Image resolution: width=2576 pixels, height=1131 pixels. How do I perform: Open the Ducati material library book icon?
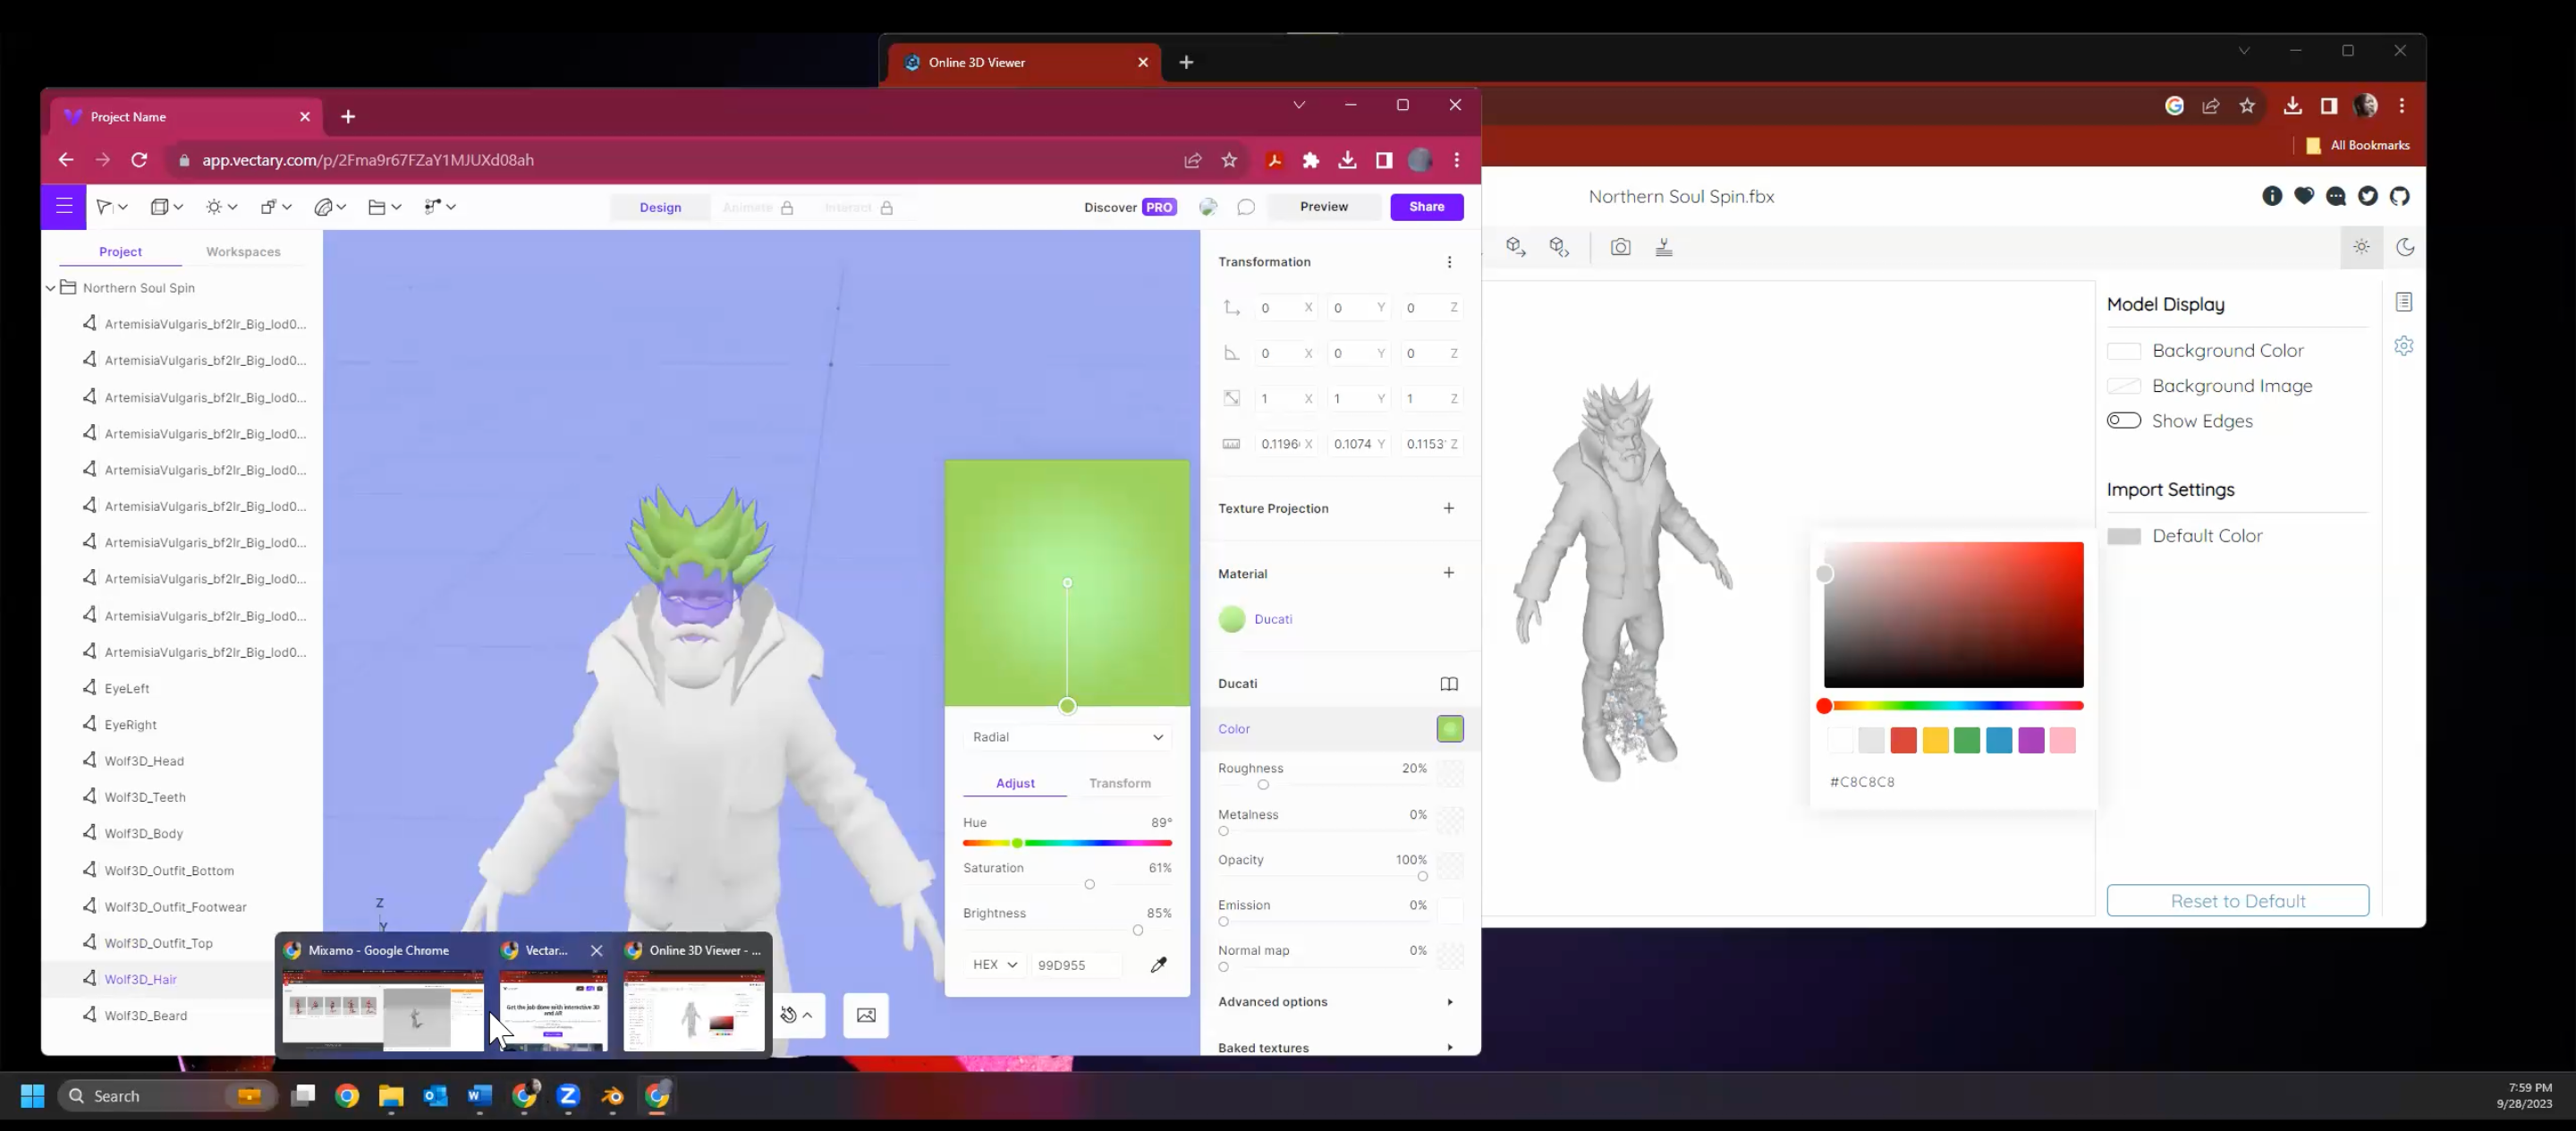coord(1448,683)
